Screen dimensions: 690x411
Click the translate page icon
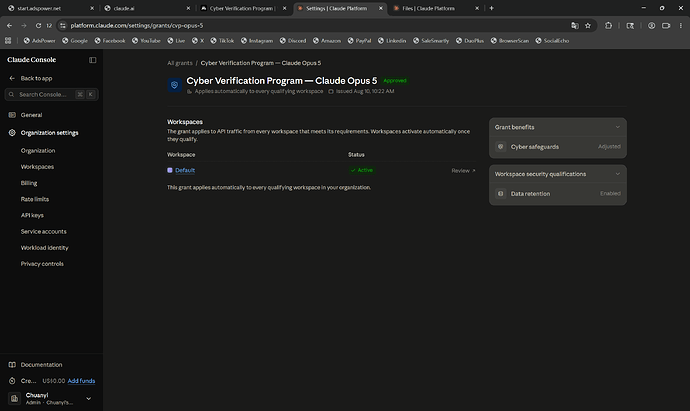click(x=575, y=26)
